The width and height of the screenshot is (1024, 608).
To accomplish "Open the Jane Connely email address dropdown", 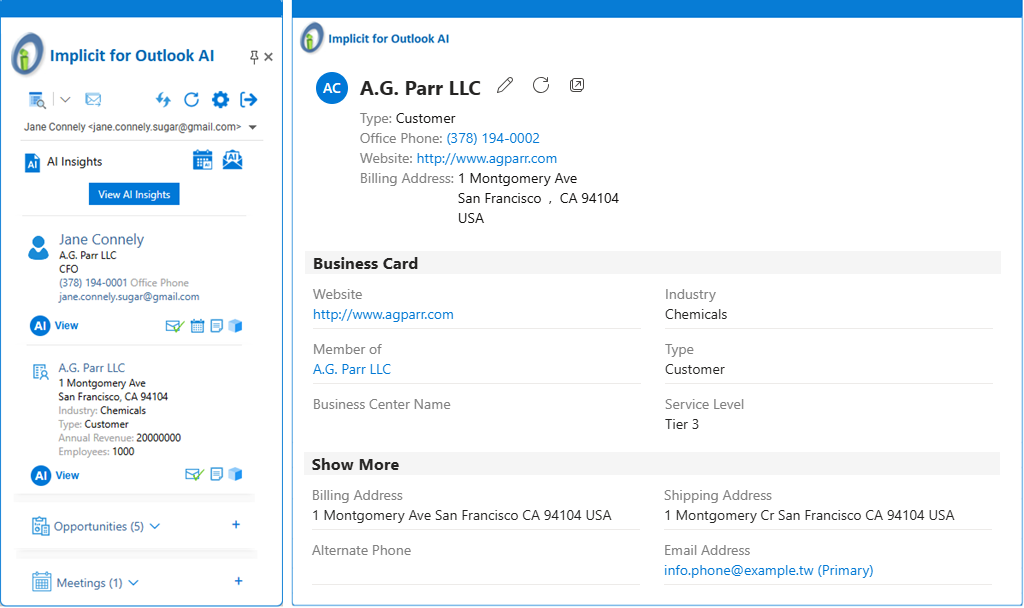I will tap(253, 128).
